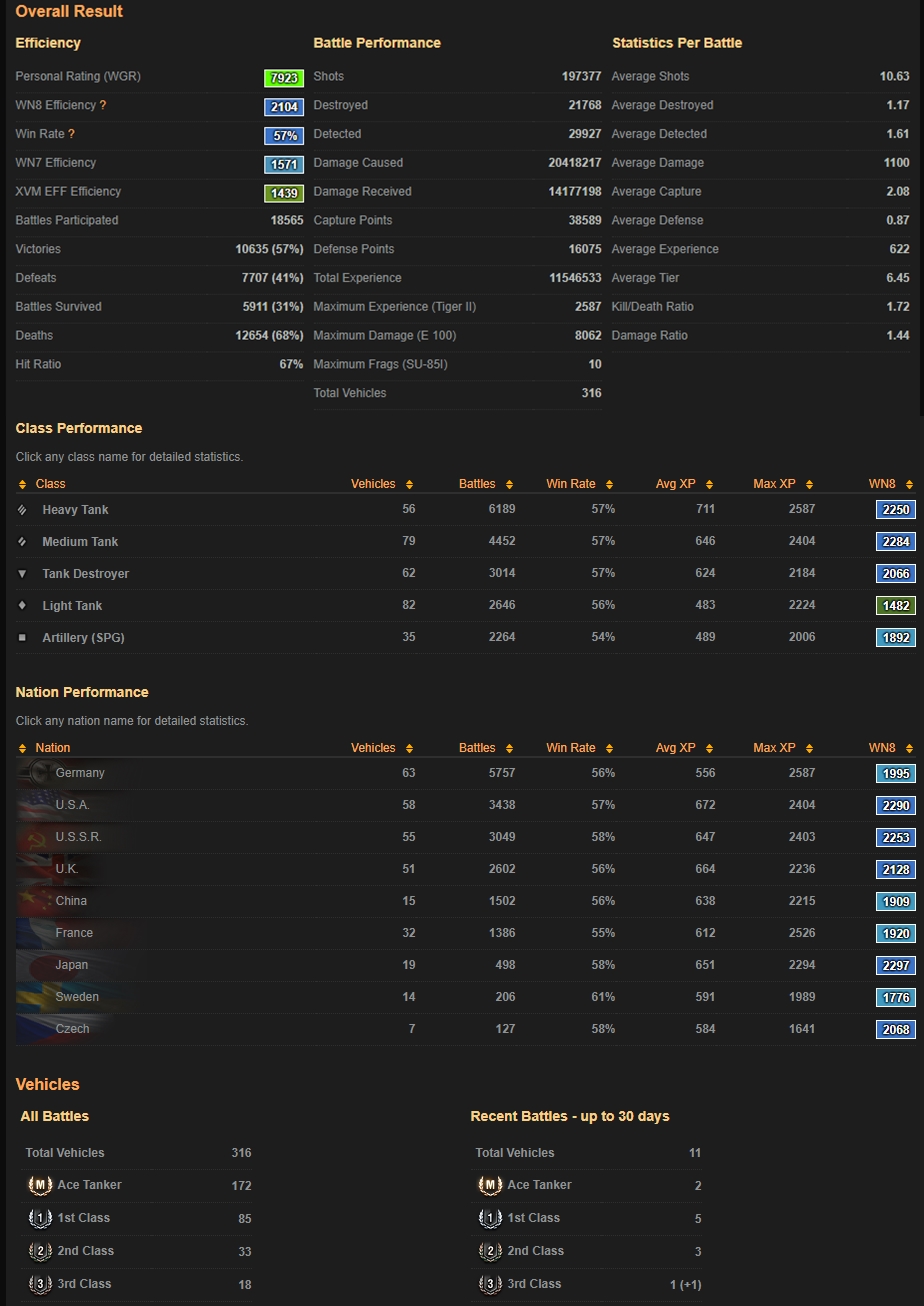924x1306 pixels.
Task: Click the Ace Tanker badge under All Battles
Action: 40,1185
